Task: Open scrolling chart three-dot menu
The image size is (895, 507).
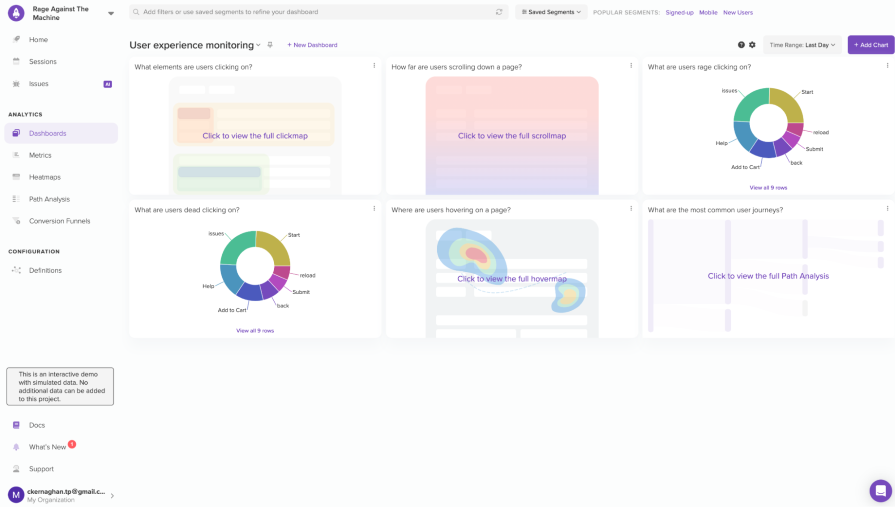Action: [631, 66]
